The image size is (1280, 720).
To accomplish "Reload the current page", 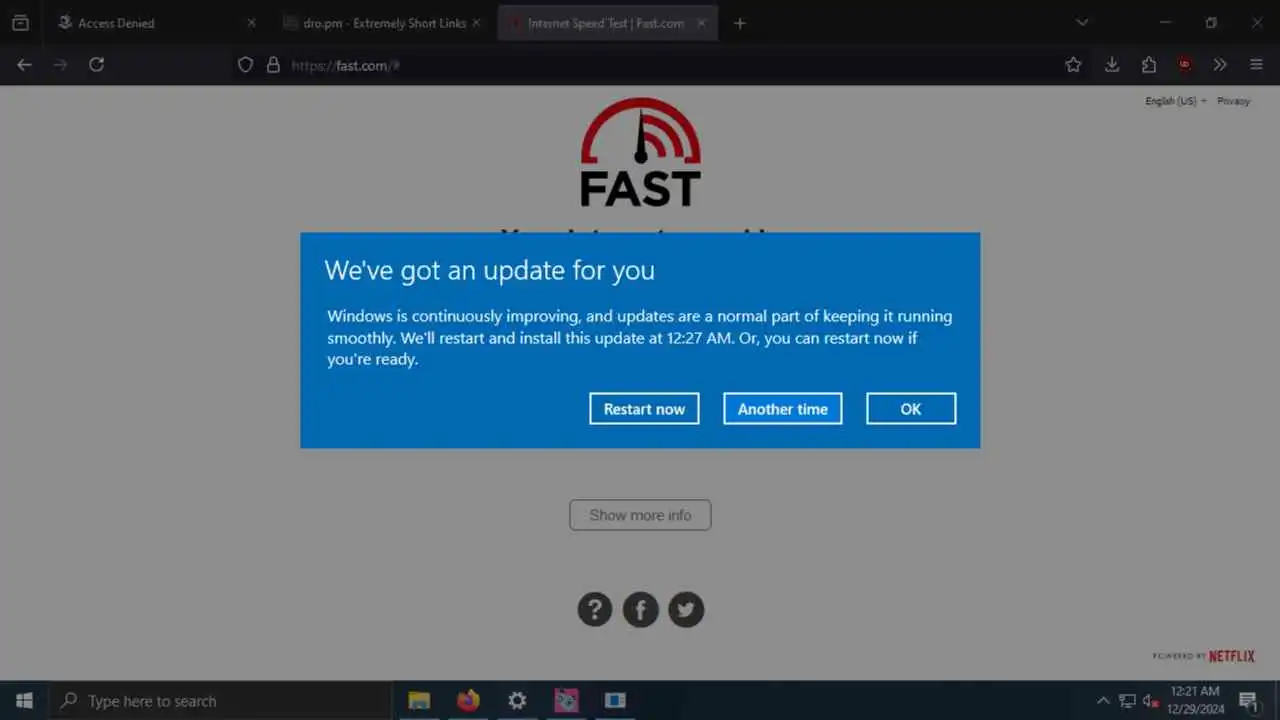I will (96, 65).
